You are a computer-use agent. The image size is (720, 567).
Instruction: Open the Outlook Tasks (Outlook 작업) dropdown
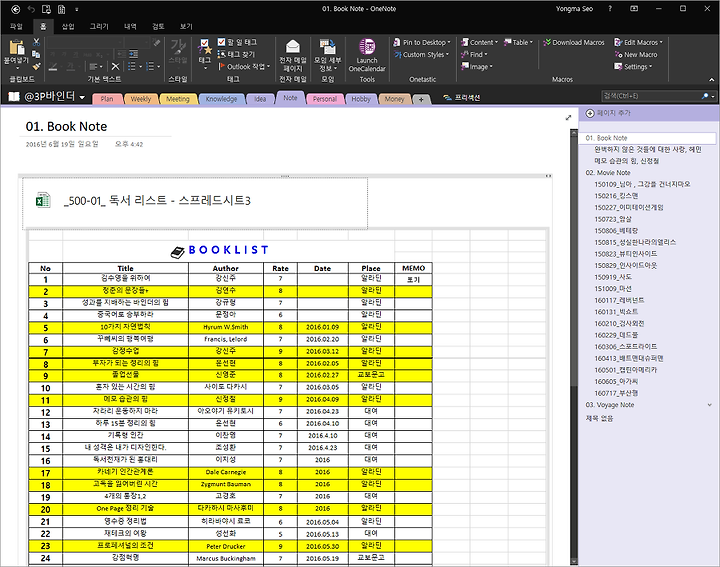[x=244, y=67]
